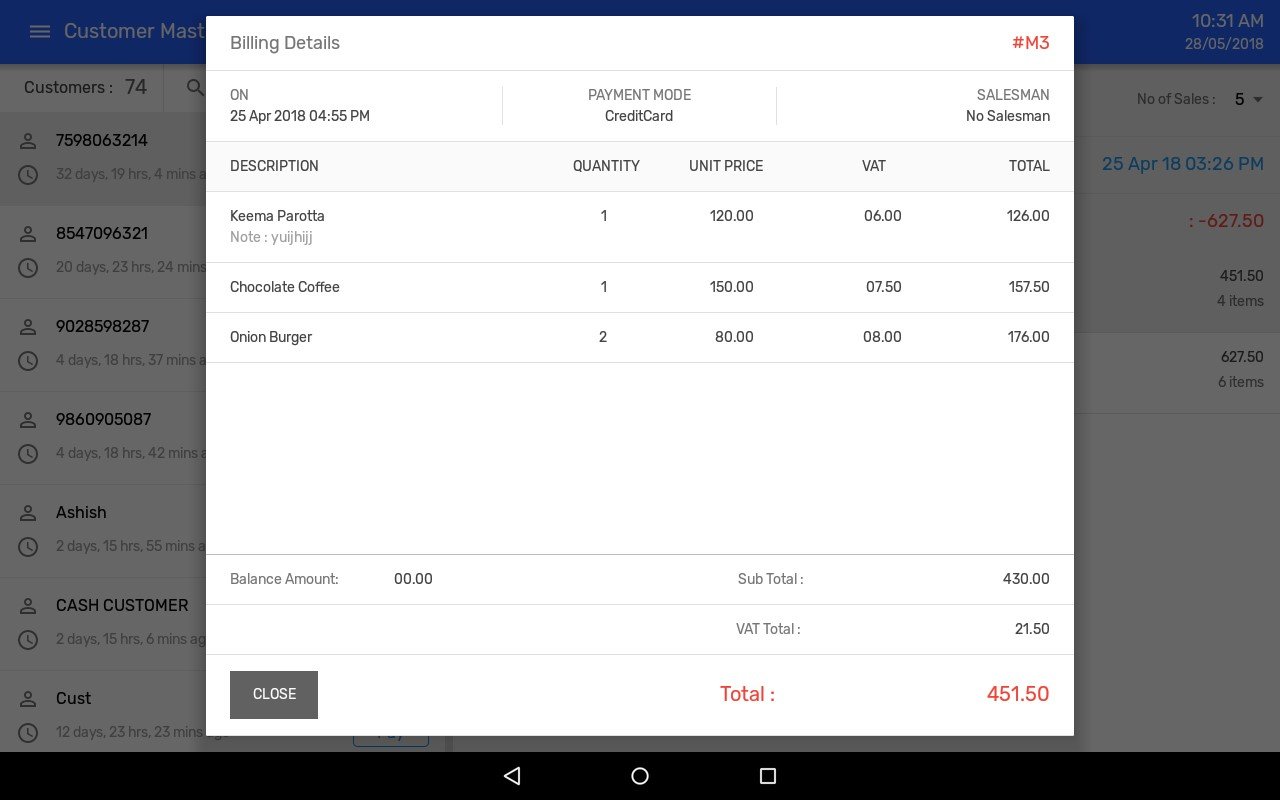Click Onion Burger unit price 80.00
Viewport: 1280px width, 800px height.
[x=734, y=337]
